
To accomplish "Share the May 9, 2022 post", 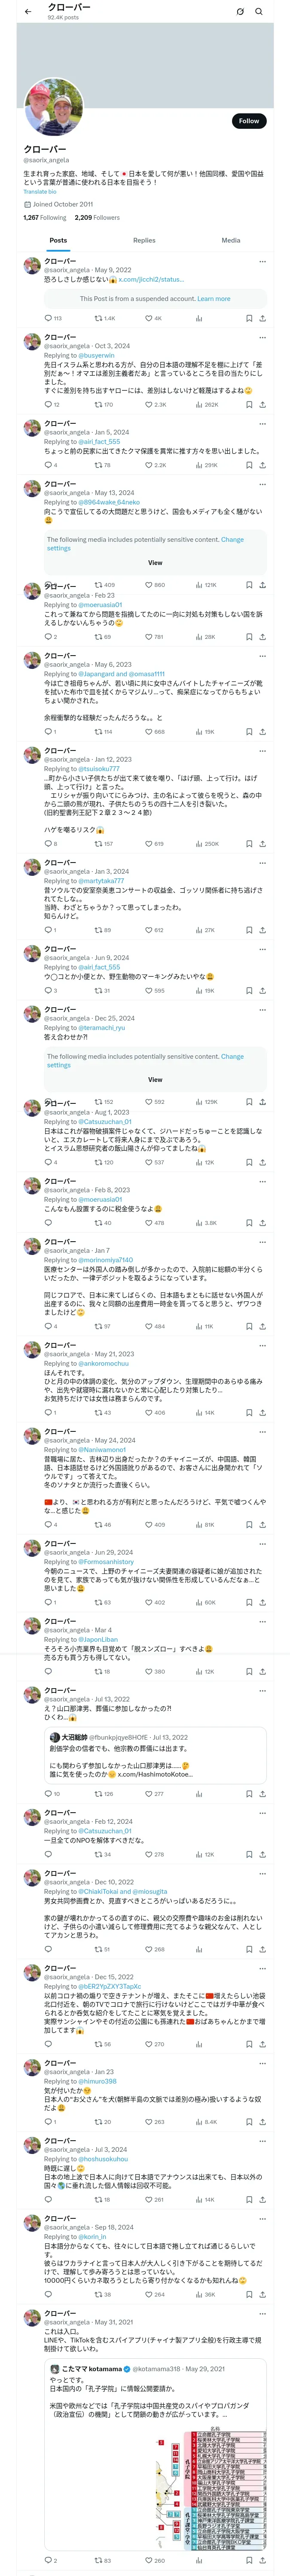I will 262,318.
